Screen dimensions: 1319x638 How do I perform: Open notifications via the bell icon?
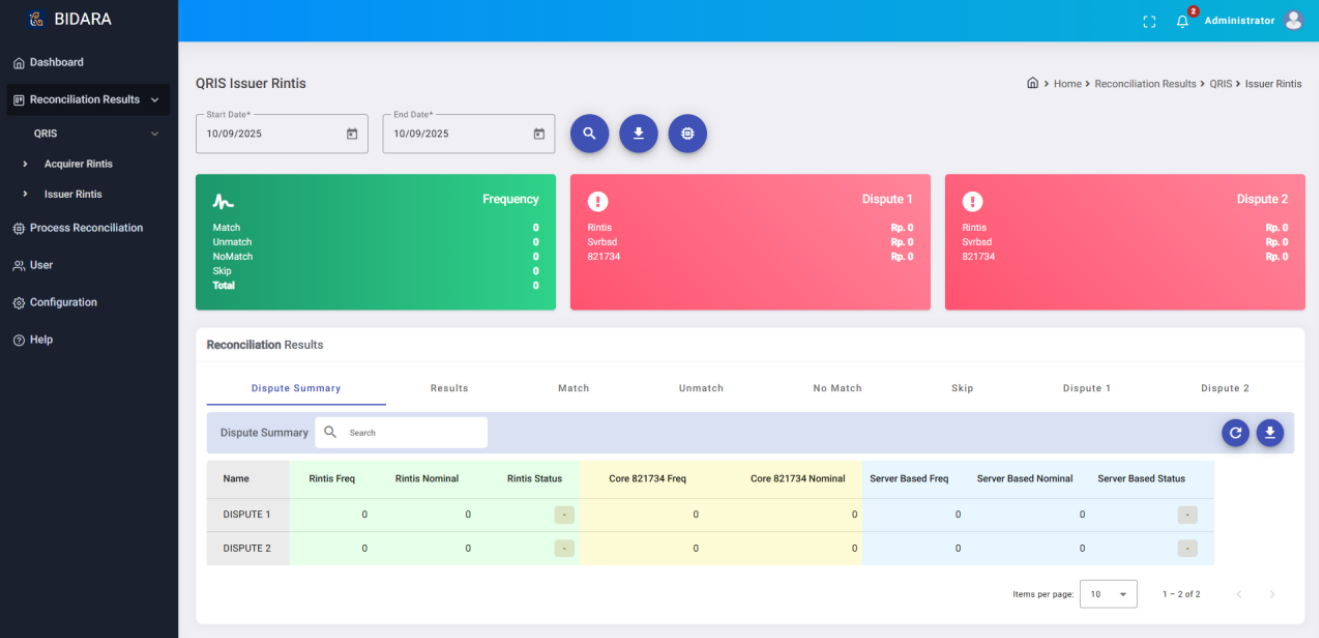[x=1182, y=19]
